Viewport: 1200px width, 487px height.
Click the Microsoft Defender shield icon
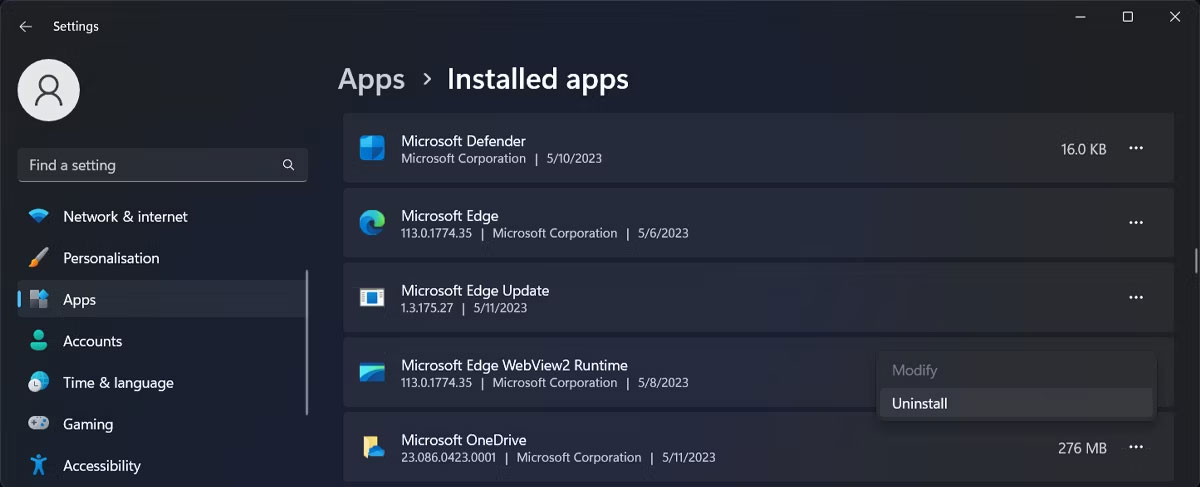372,149
